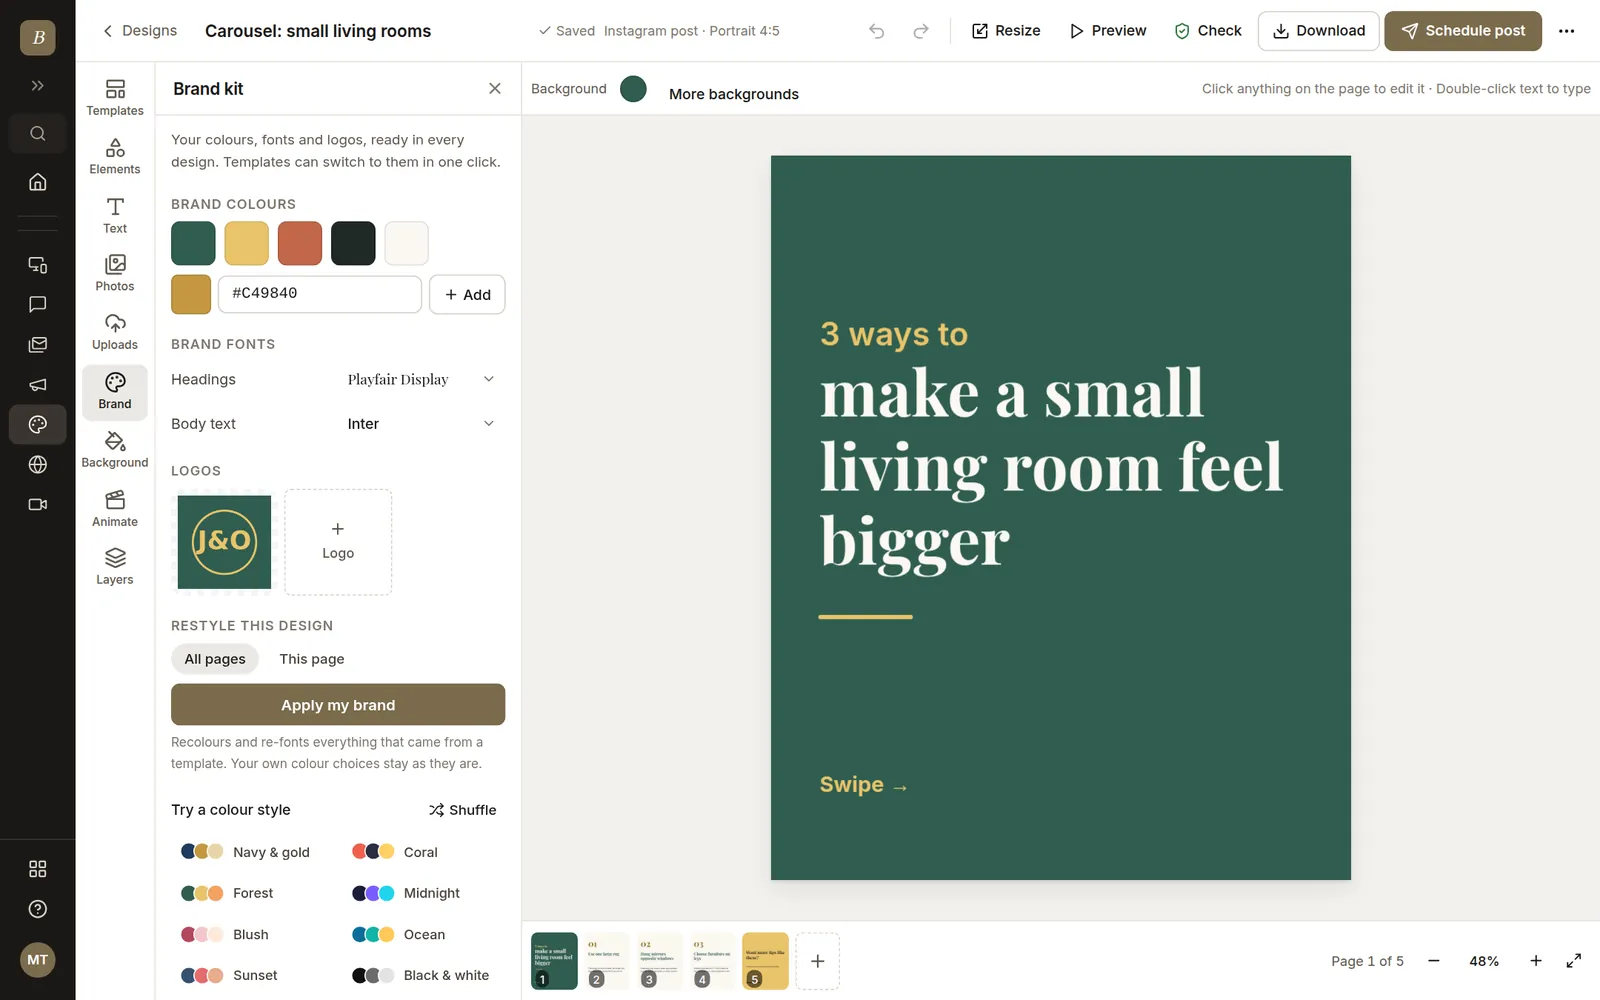This screenshot has height=1000, width=1600.
Task: Open the Animate panel
Action: click(115, 509)
